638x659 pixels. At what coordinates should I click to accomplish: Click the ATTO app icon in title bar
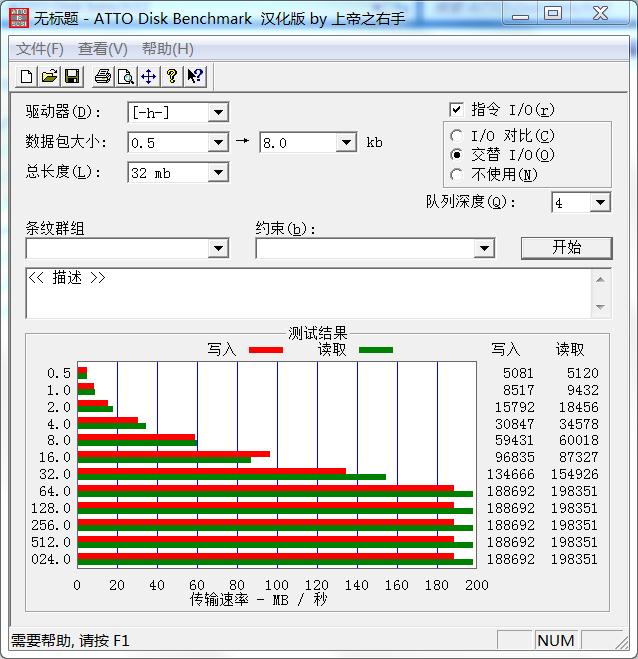pos(18,18)
